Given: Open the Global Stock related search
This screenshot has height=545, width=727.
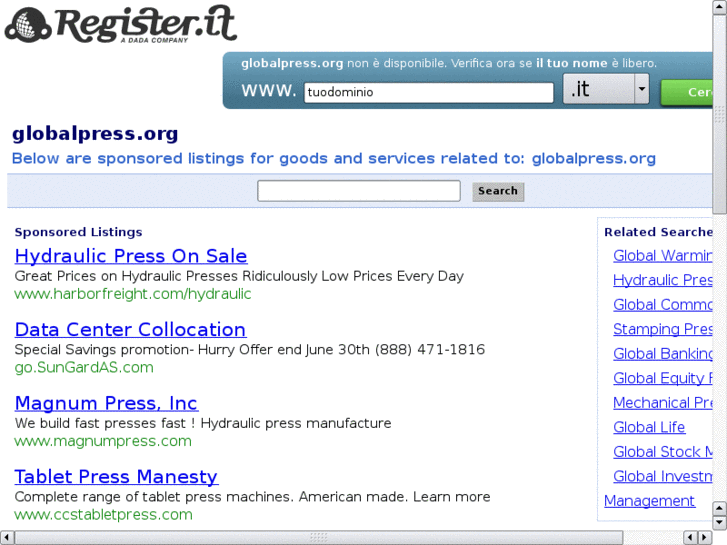Looking at the screenshot, I should coord(663,452).
